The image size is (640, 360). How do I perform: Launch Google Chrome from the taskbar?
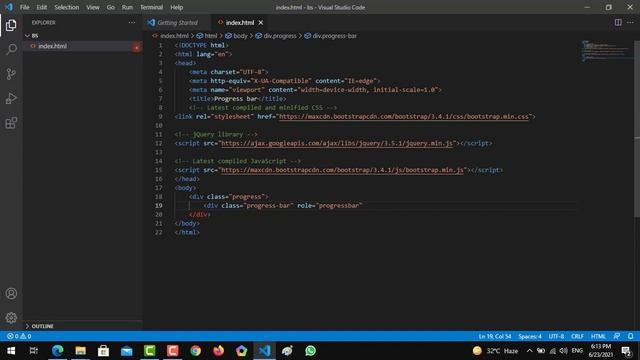pyautogui.click(x=196, y=351)
